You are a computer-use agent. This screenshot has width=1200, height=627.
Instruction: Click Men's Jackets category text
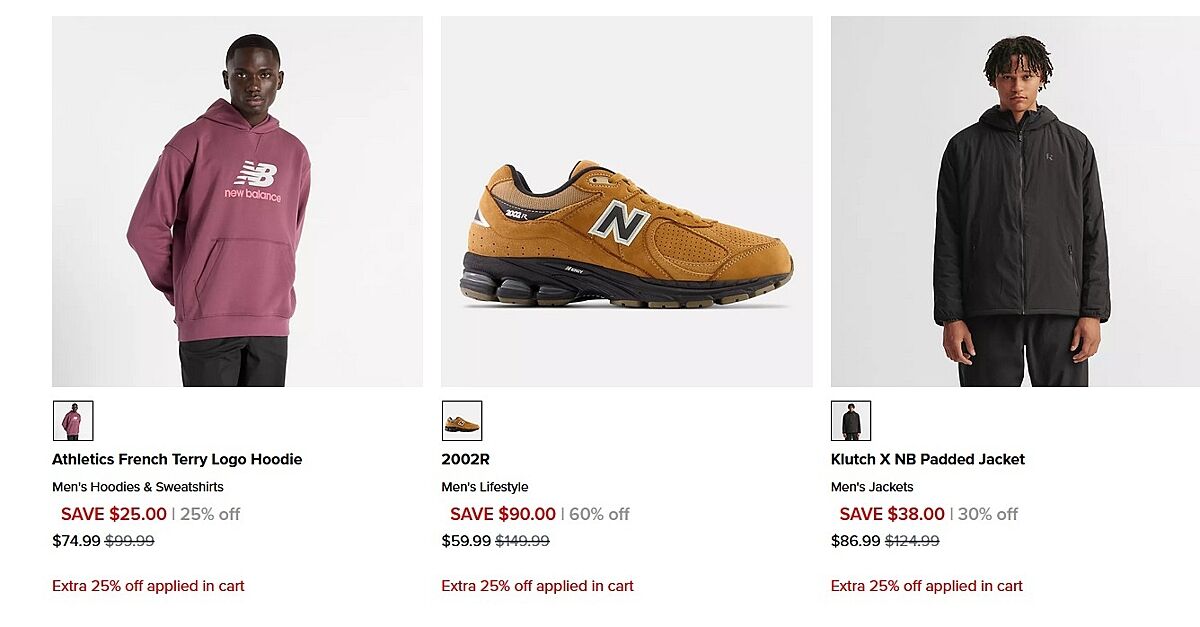coord(872,487)
